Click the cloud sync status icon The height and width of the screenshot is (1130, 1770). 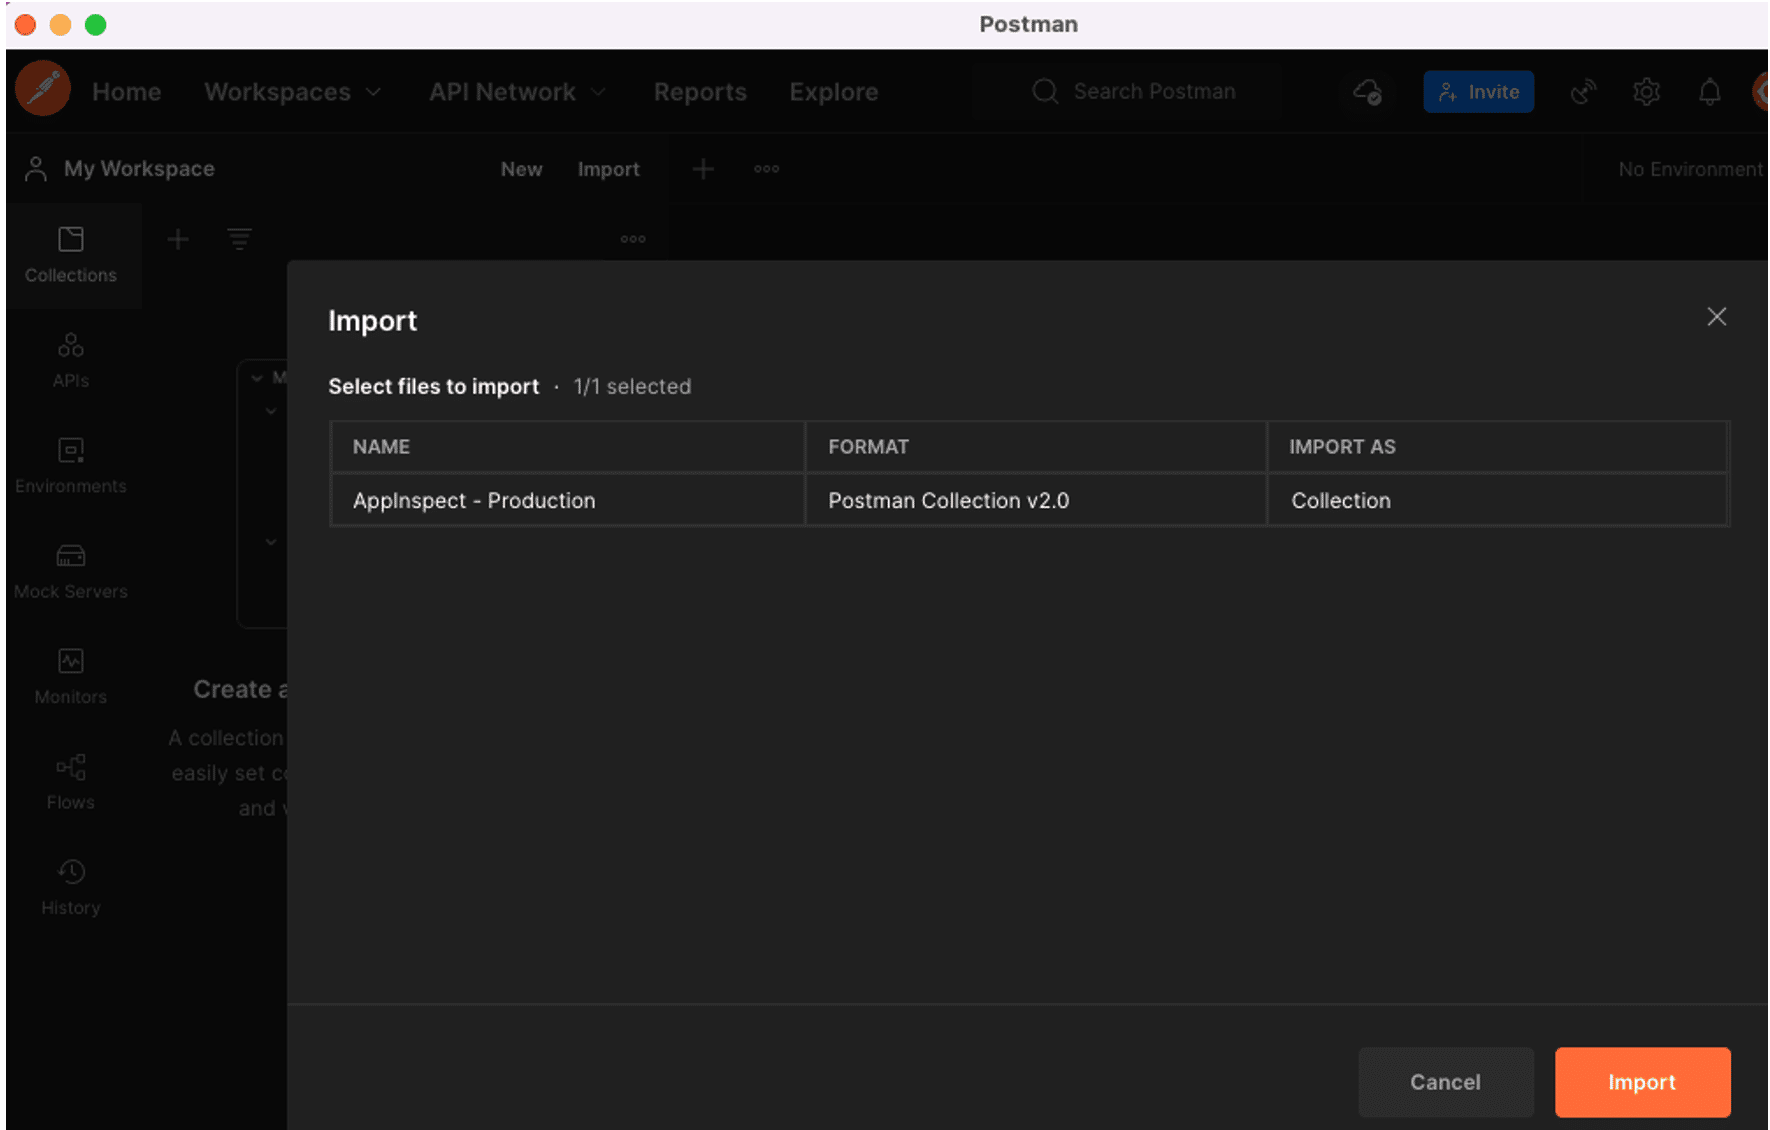(1368, 92)
